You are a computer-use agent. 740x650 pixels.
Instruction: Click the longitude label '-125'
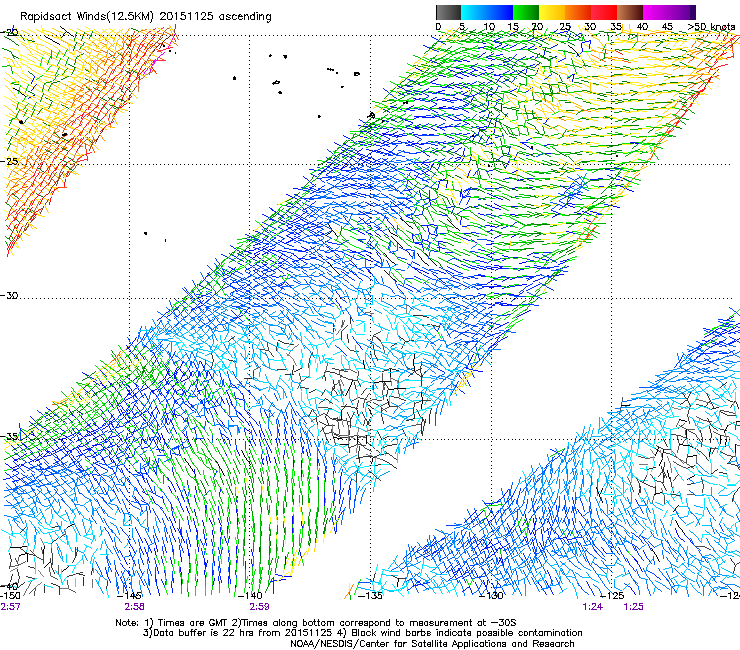(612, 595)
